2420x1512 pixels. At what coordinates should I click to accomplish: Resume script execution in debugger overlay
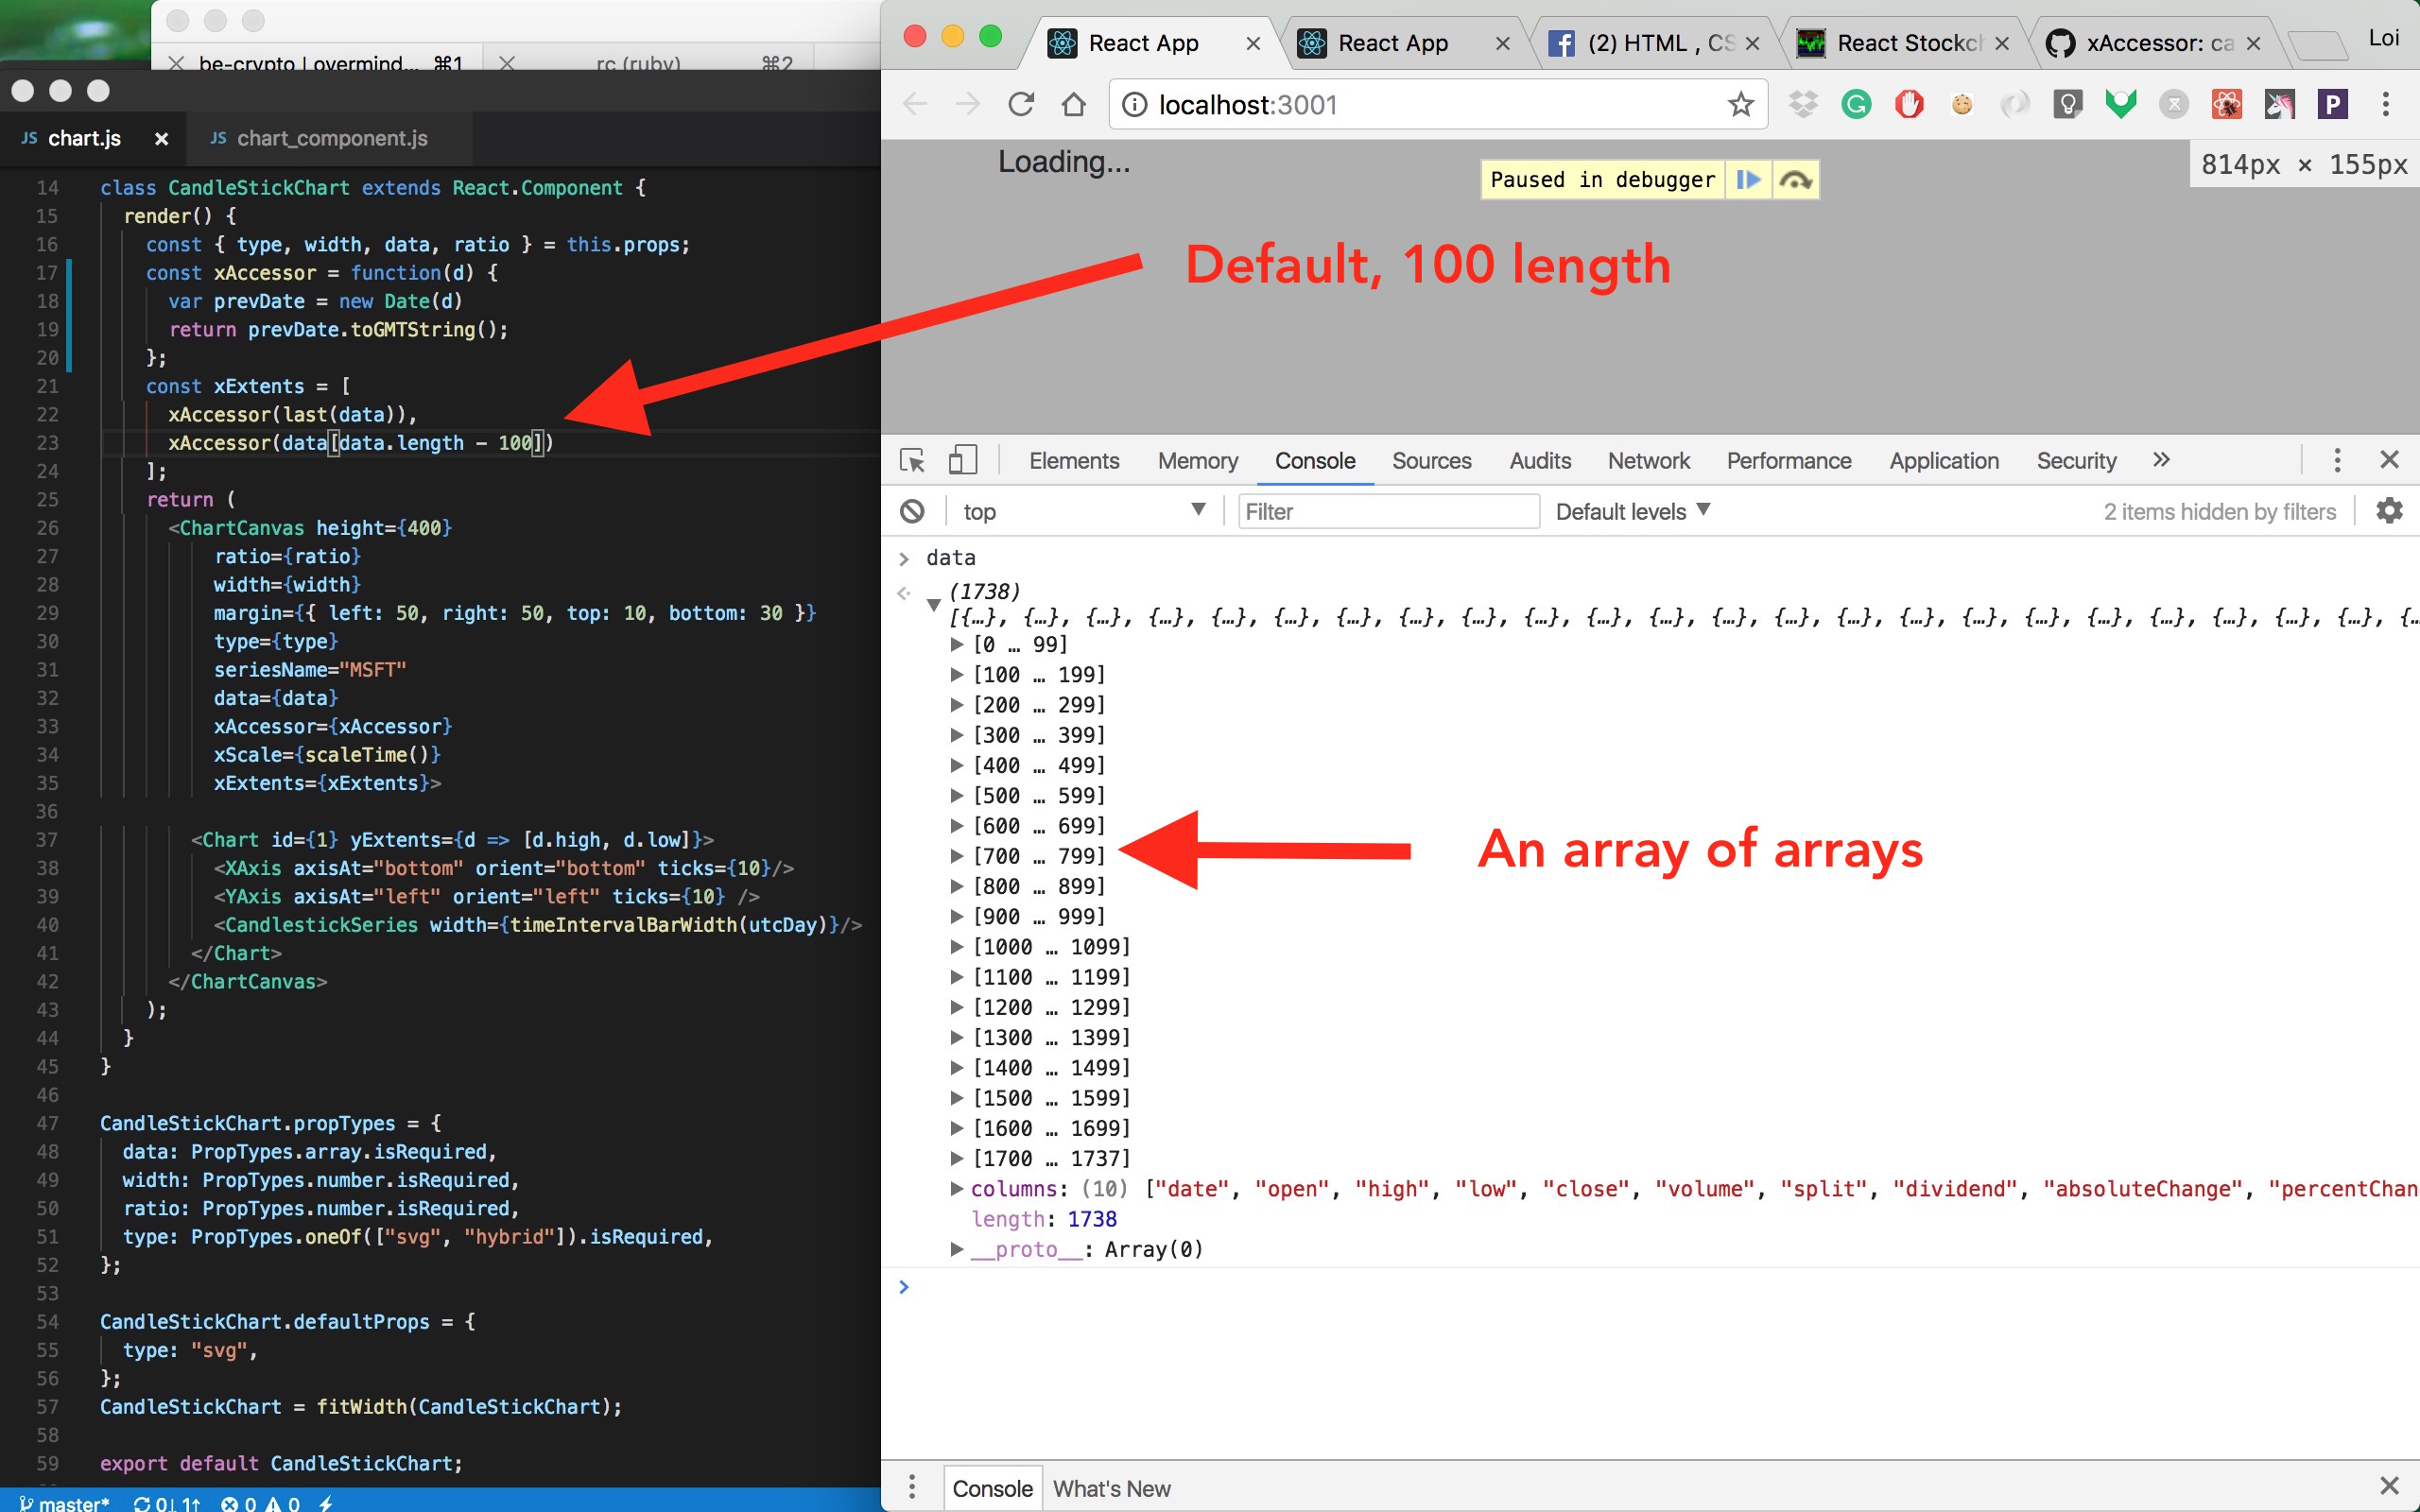(x=1748, y=180)
